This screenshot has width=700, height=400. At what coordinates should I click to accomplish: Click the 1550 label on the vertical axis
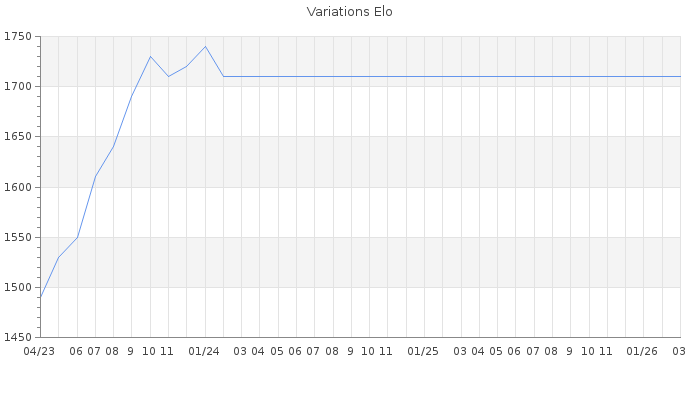click(18, 238)
